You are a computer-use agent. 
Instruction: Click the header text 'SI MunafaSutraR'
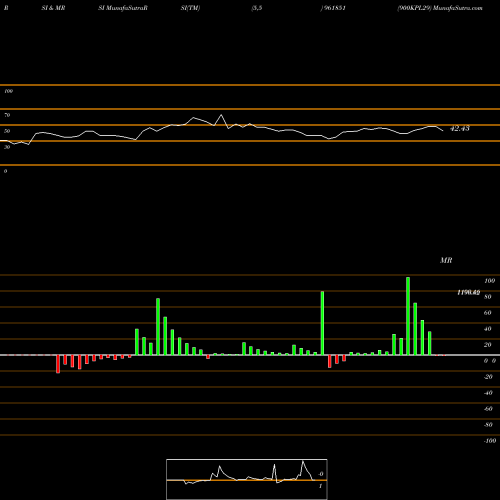tap(123, 8)
